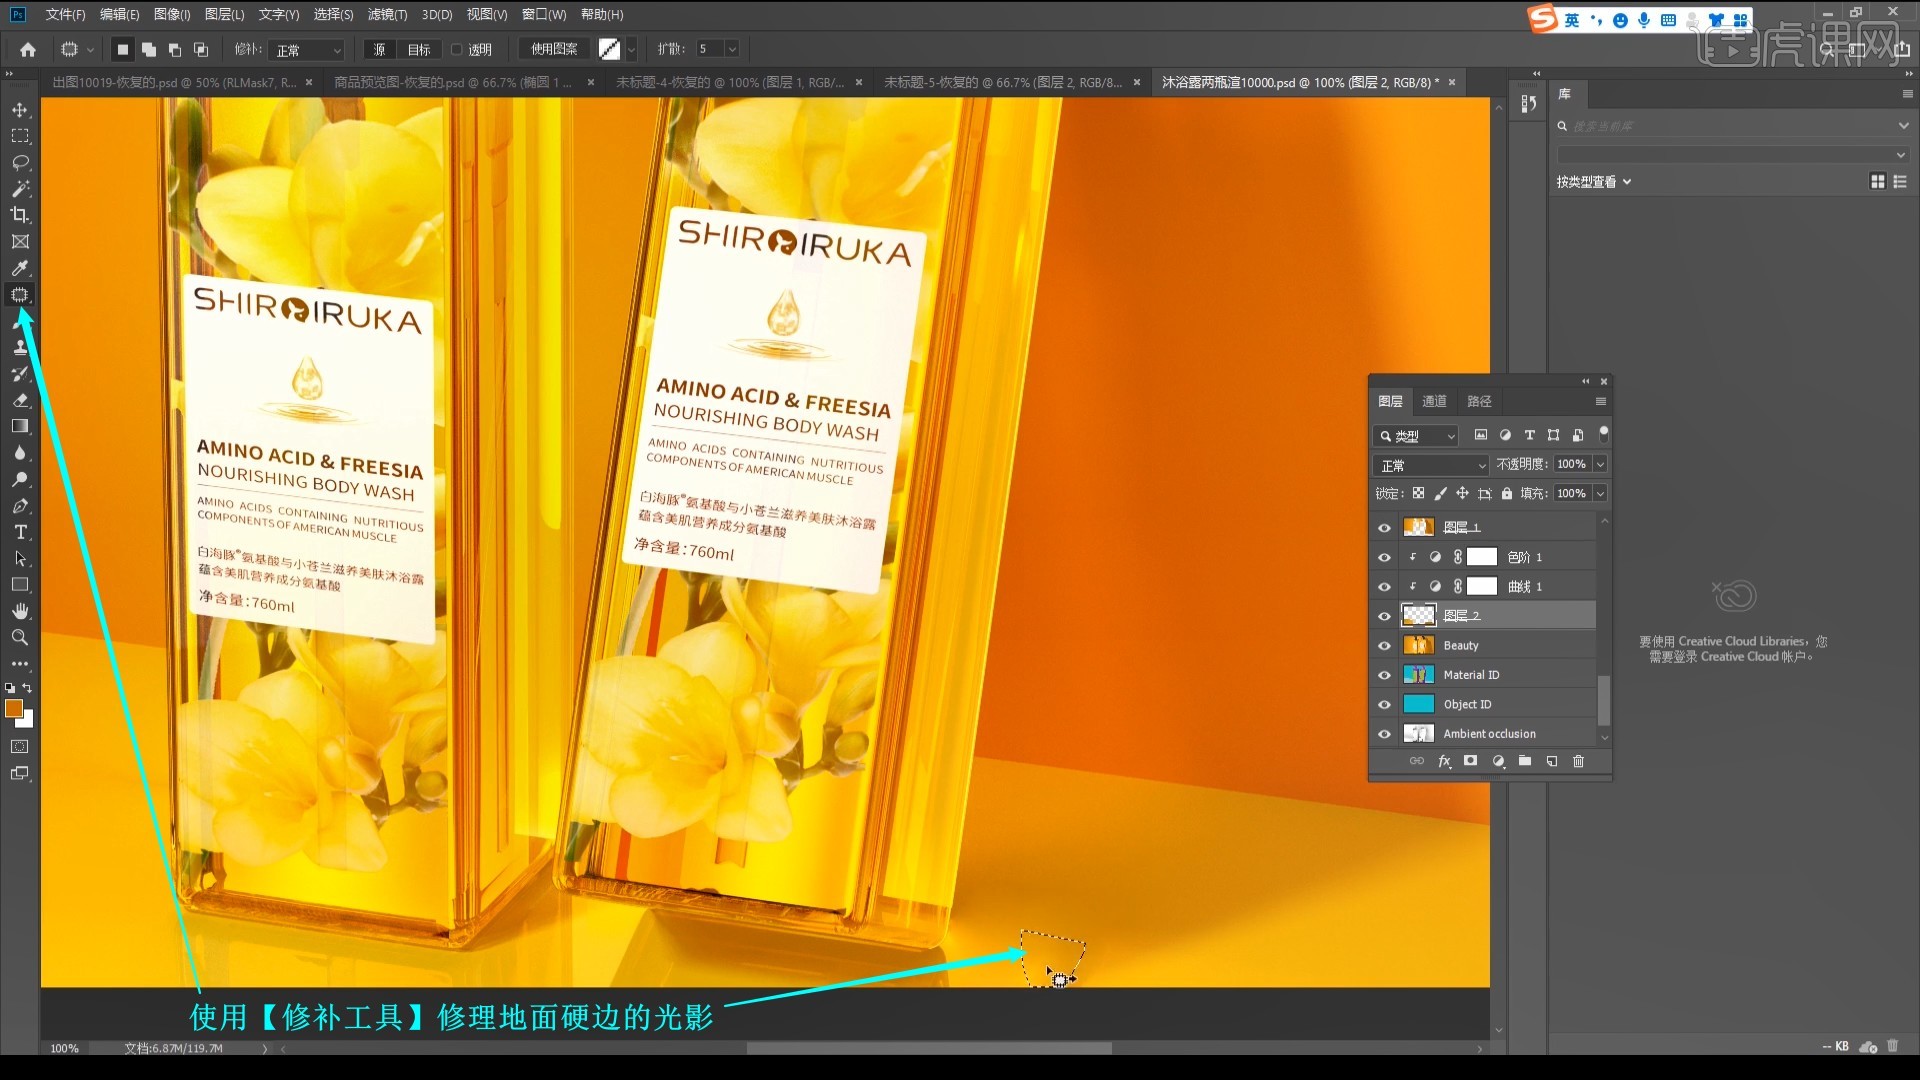Select the Gradient tool
The height and width of the screenshot is (1080, 1920).
pos(20,427)
